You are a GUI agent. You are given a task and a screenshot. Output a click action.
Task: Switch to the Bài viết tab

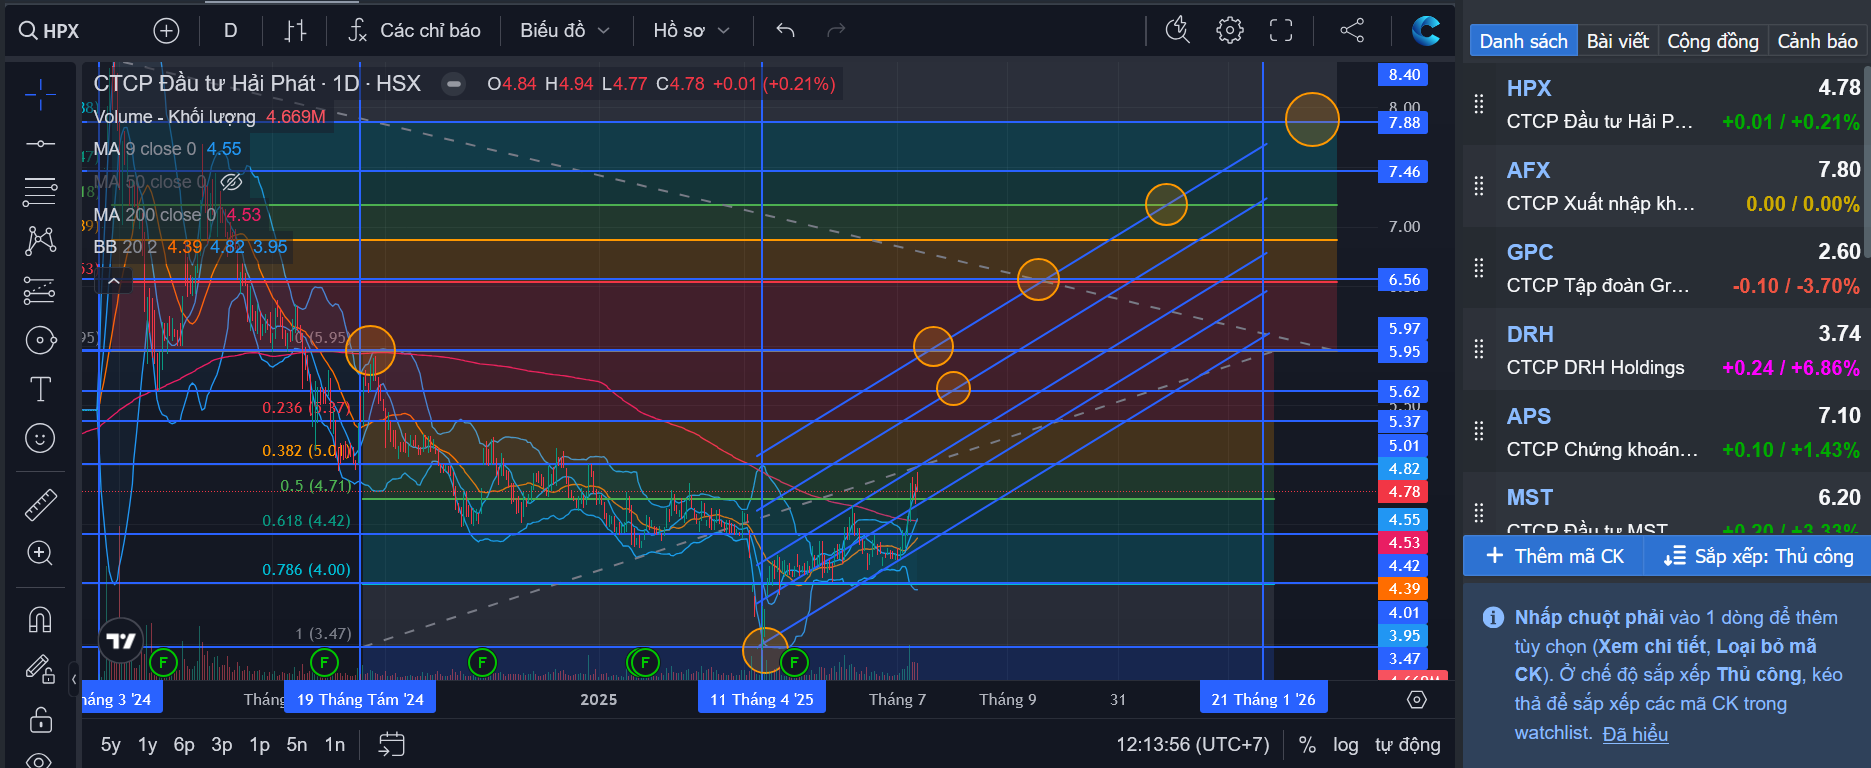coord(1618,41)
